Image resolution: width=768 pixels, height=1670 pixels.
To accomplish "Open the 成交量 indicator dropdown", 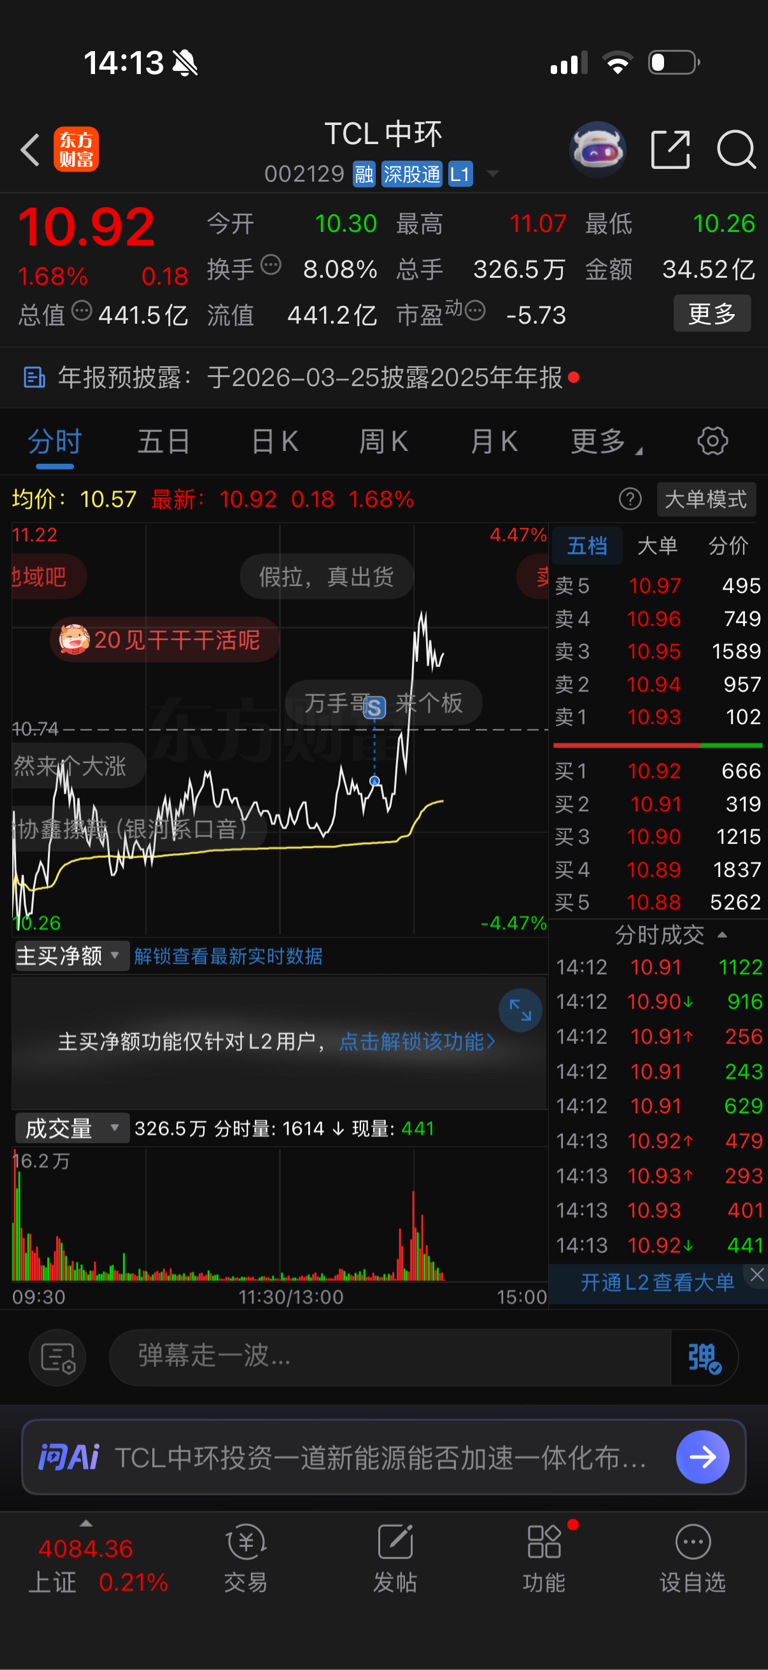I will 71,1128.
